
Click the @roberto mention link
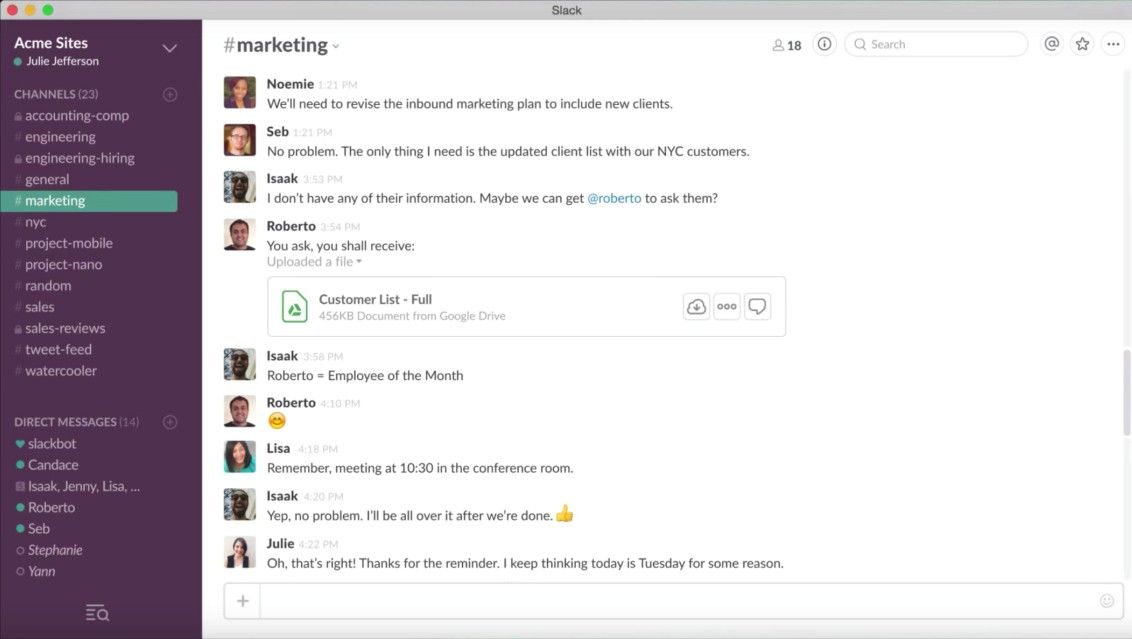click(614, 198)
